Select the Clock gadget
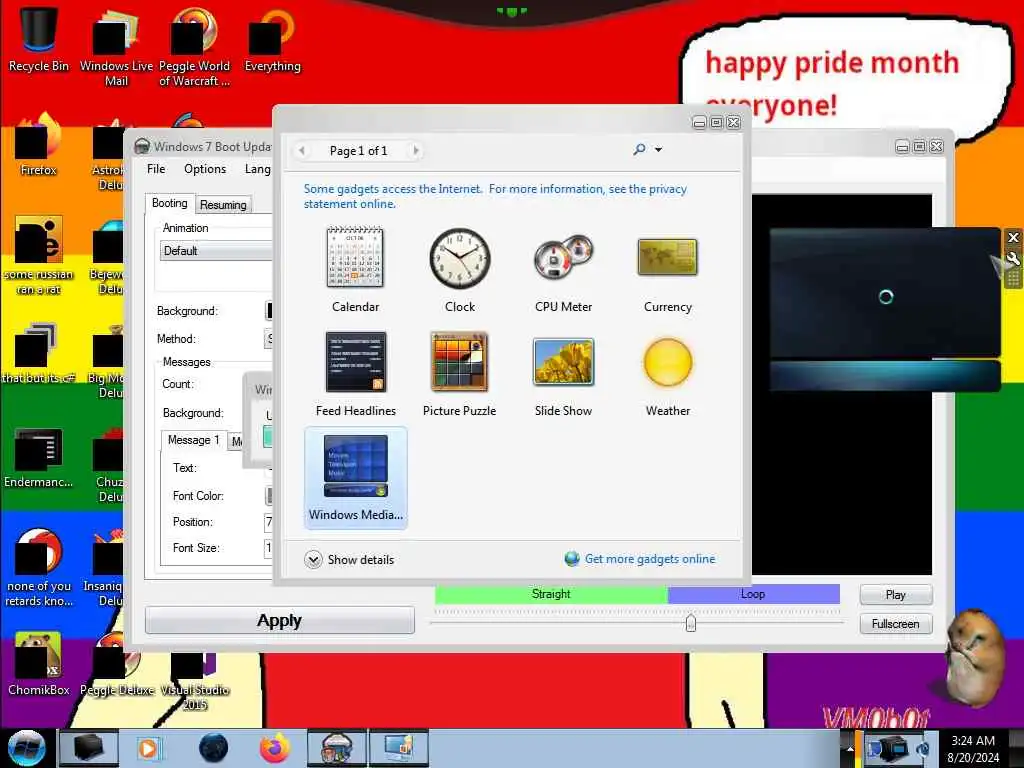 [460, 269]
